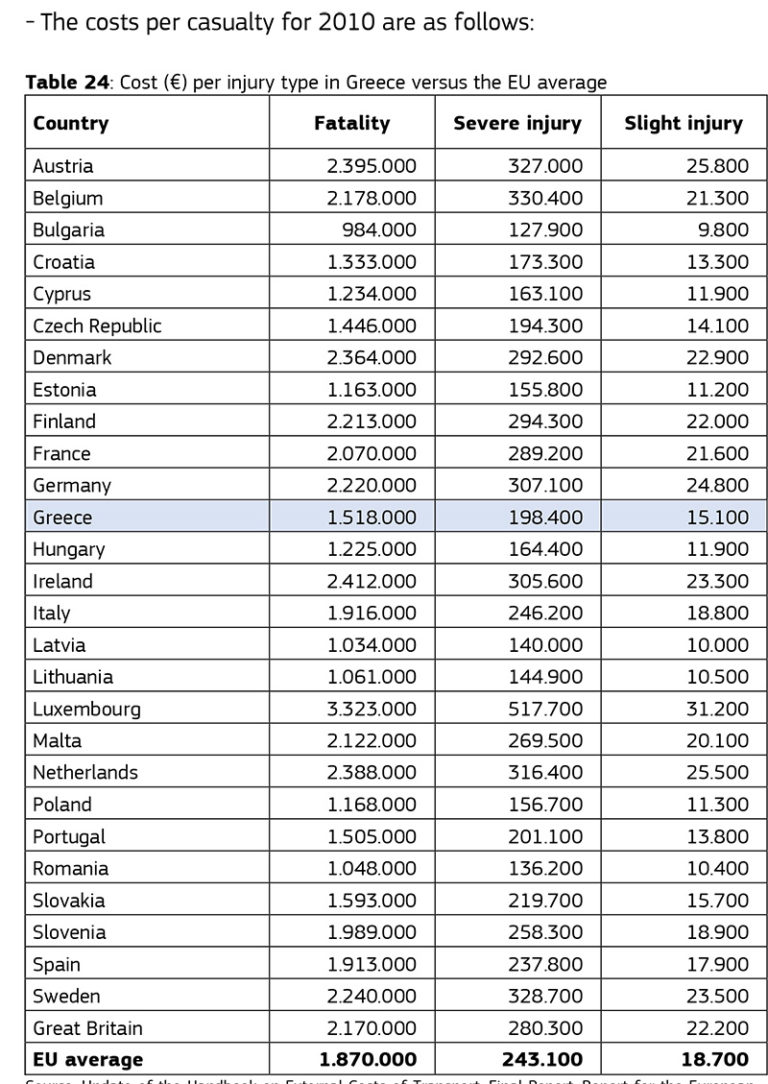Click the costs per casualty intro sentence
The width and height of the screenshot is (768, 1084).
click(x=279, y=22)
